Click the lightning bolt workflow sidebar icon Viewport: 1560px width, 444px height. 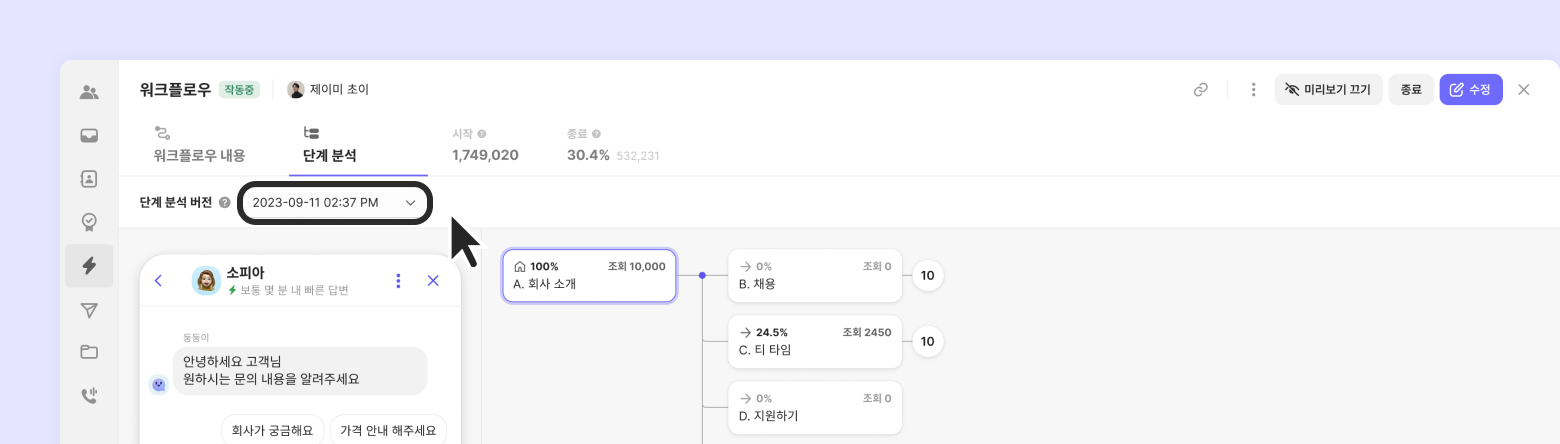pyautogui.click(x=89, y=265)
